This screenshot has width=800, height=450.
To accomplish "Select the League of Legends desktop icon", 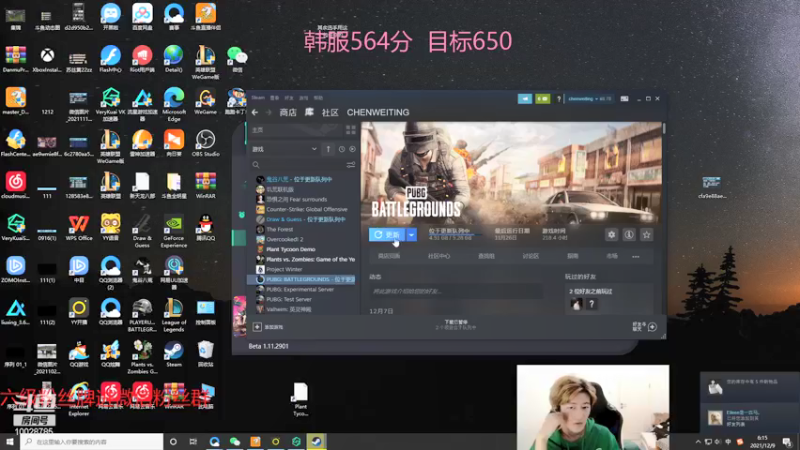I will (174, 315).
